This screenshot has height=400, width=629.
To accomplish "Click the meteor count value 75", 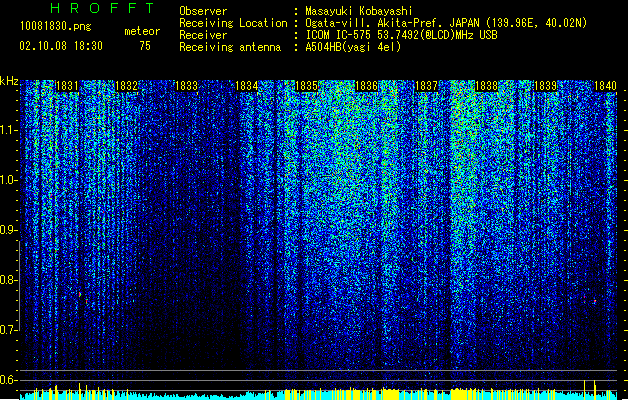I will click(145, 46).
